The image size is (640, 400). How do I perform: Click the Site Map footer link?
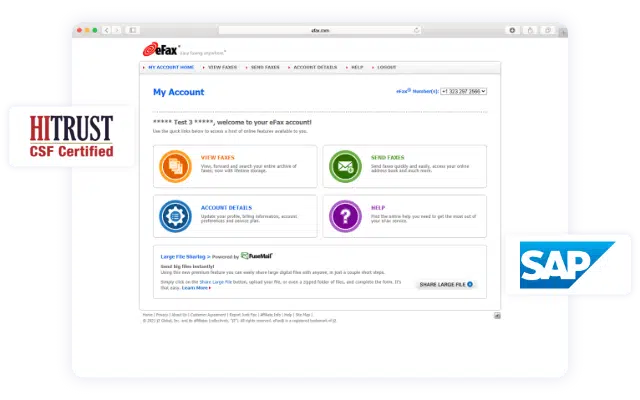[303, 315]
